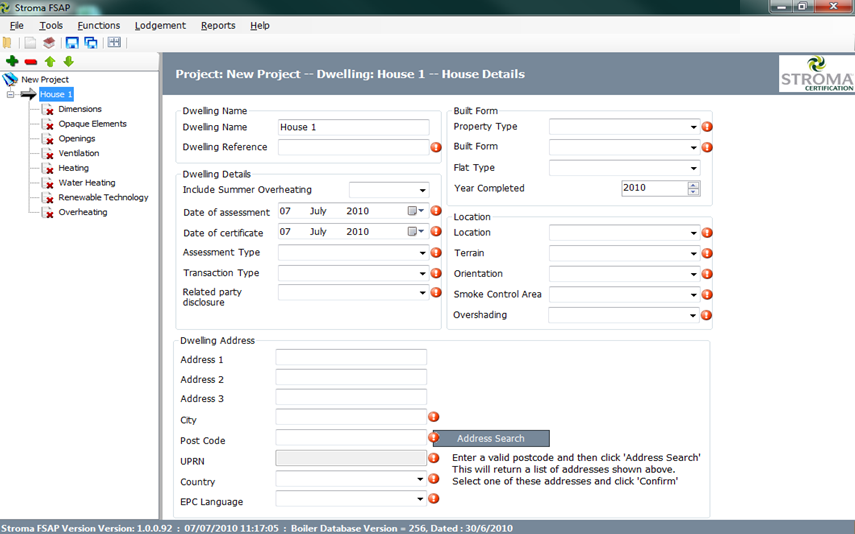Click the grid windows toolbar icon
The height and width of the screenshot is (534, 855).
(x=114, y=43)
